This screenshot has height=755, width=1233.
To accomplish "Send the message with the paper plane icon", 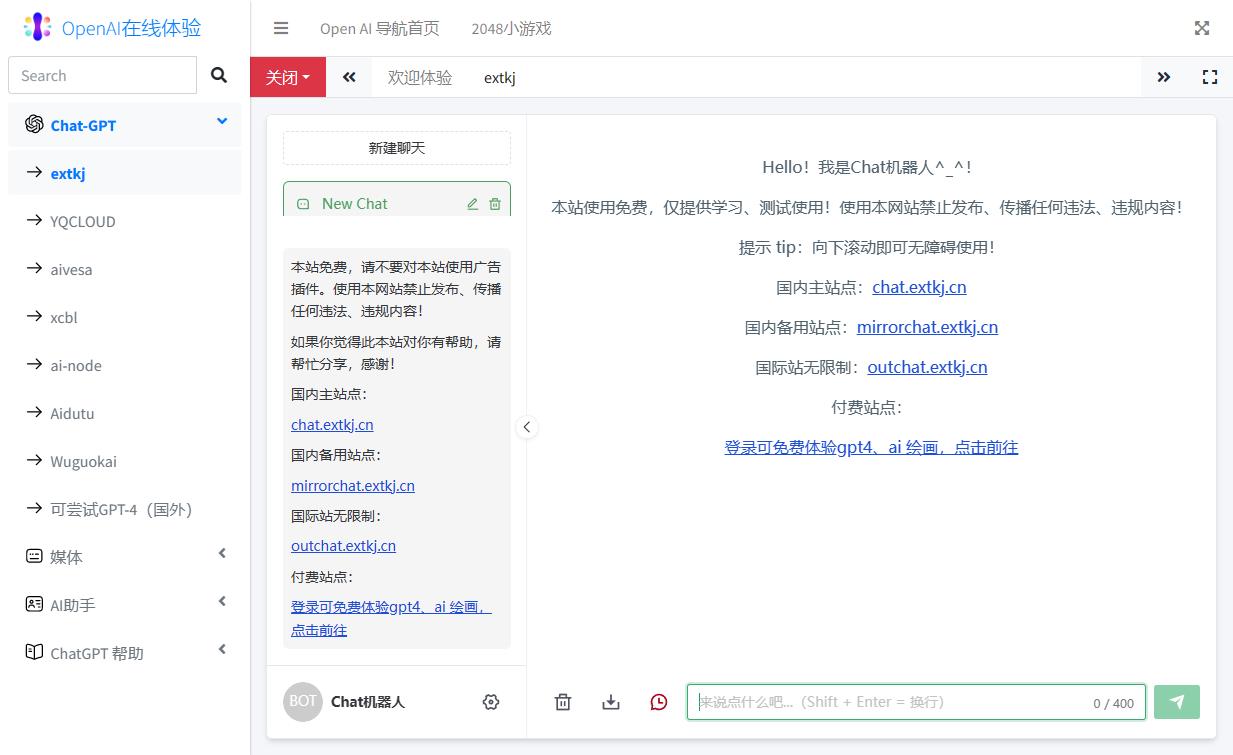I will pyautogui.click(x=1176, y=701).
